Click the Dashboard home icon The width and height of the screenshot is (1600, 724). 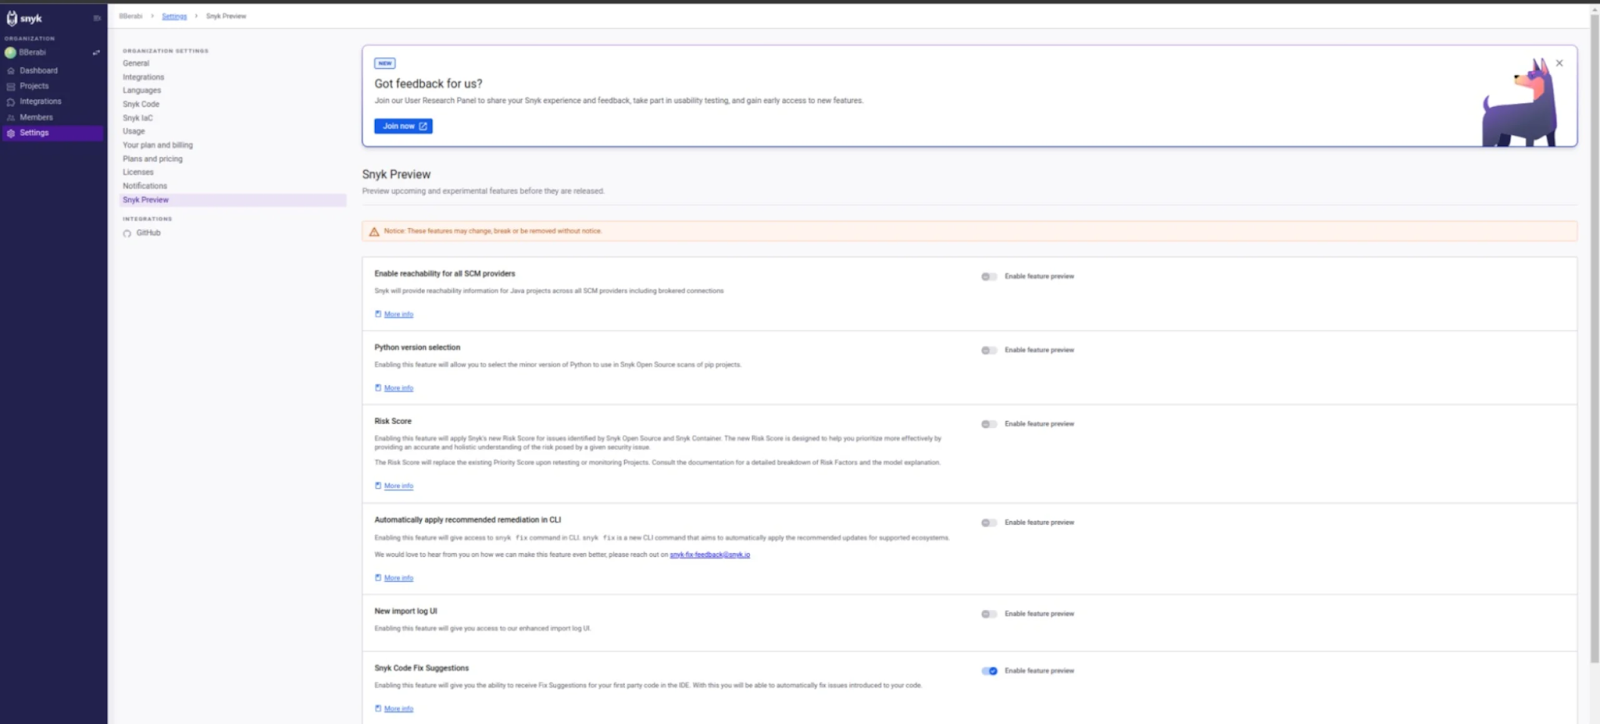(11, 71)
